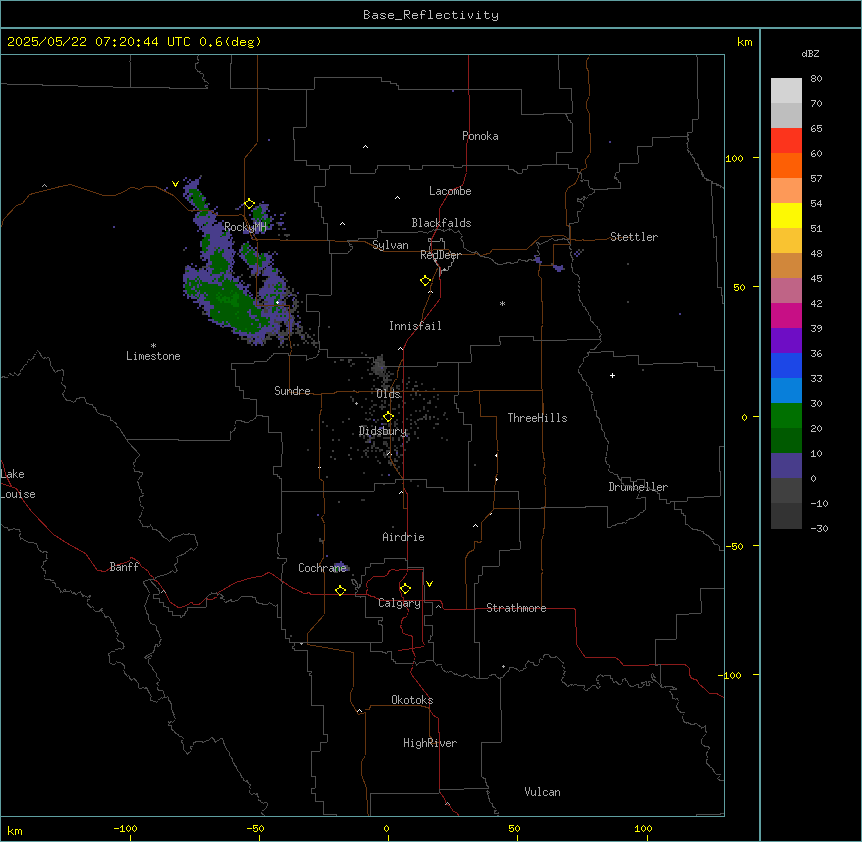
Task: Click the Didsbury map label
Action: click(383, 431)
